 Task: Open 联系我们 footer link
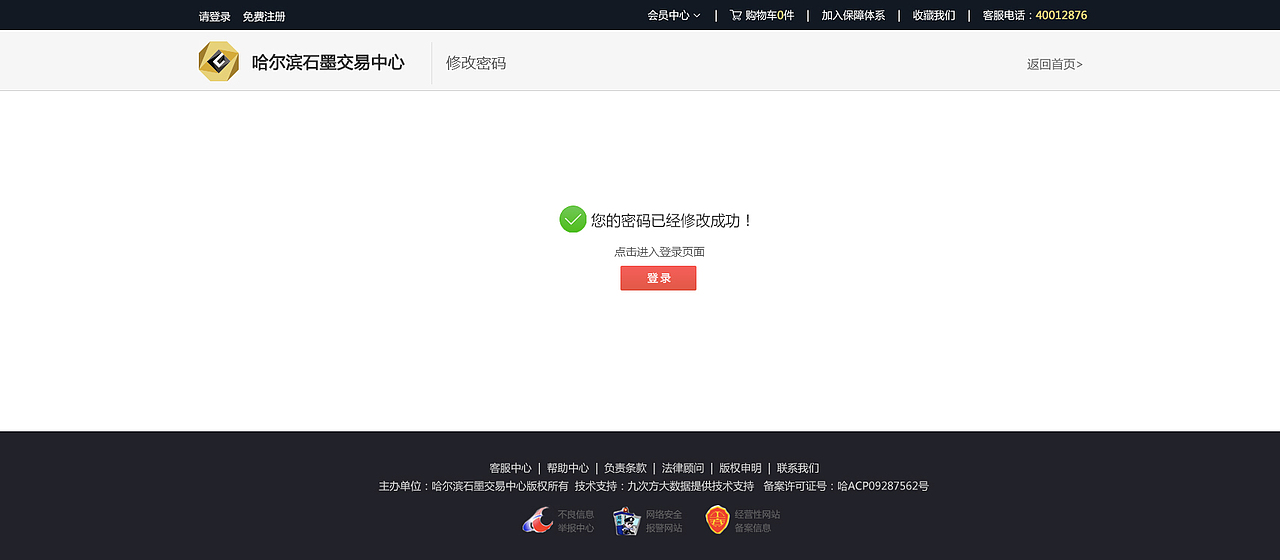tap(798, 468)
